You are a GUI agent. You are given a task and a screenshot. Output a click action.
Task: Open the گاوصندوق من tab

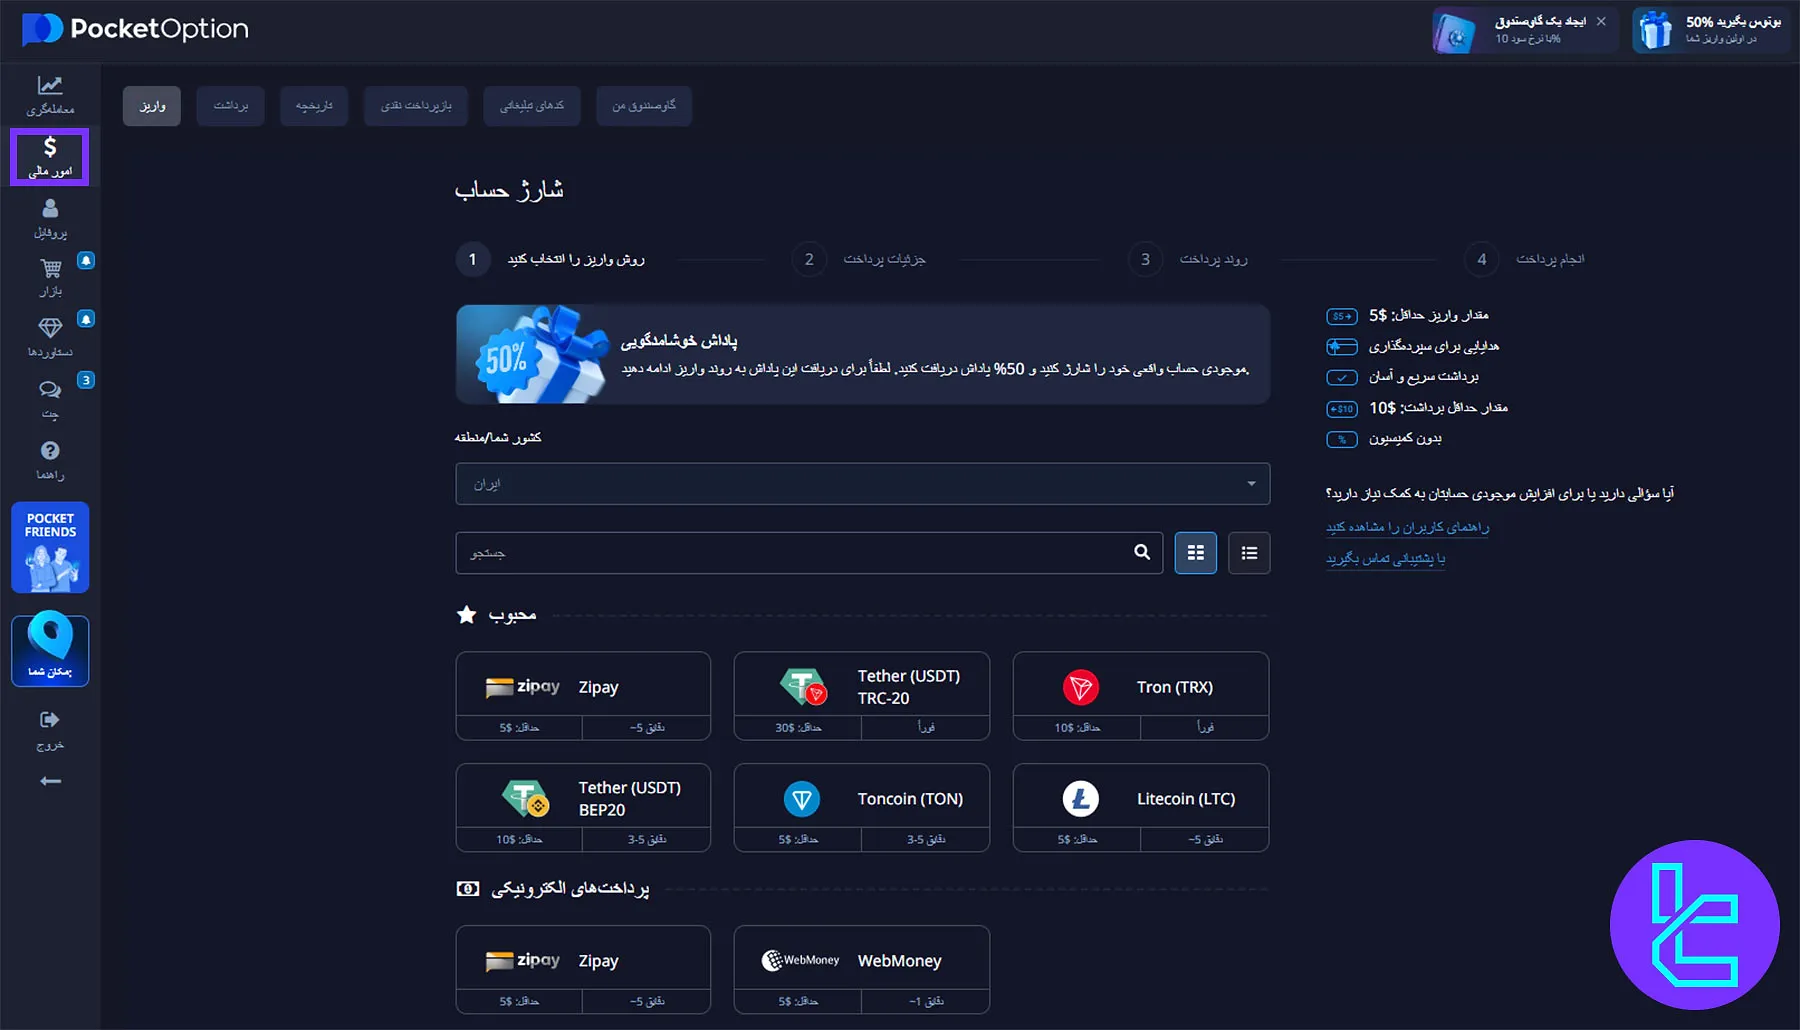pyautogui.click(x=644, y=105)
